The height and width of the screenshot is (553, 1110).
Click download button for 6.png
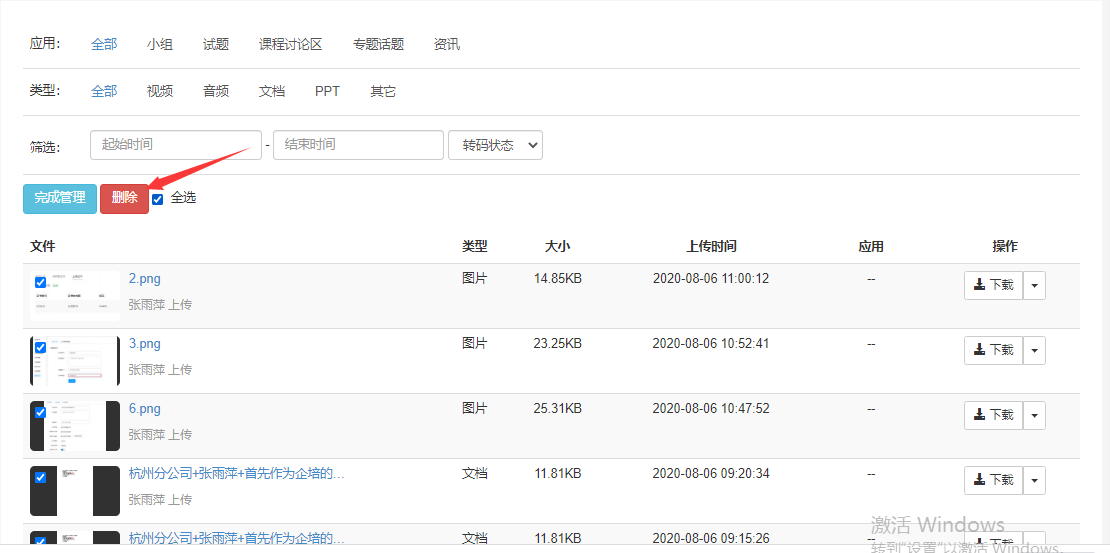tap(993, 415)
